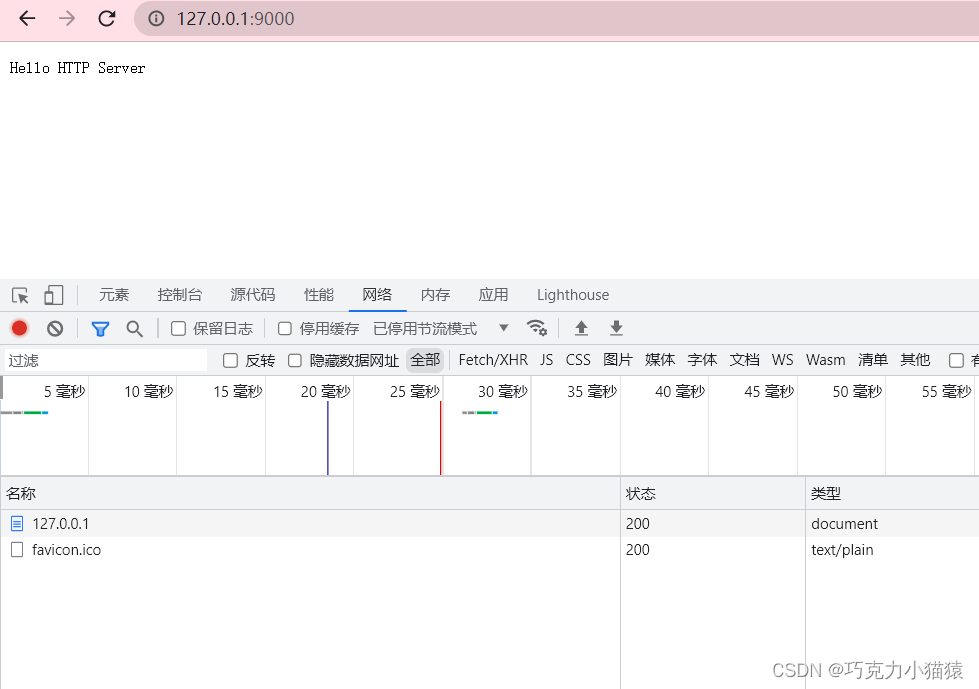This screenshot has width=979, height=689.
Task: Click the 200 status of 127.0.0.1
Action: [637, 524]
